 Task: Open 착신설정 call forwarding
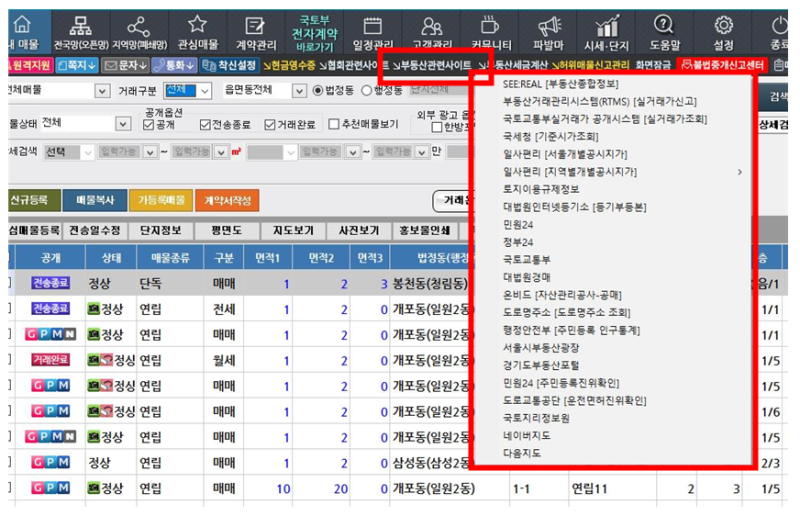pos(228,65)
